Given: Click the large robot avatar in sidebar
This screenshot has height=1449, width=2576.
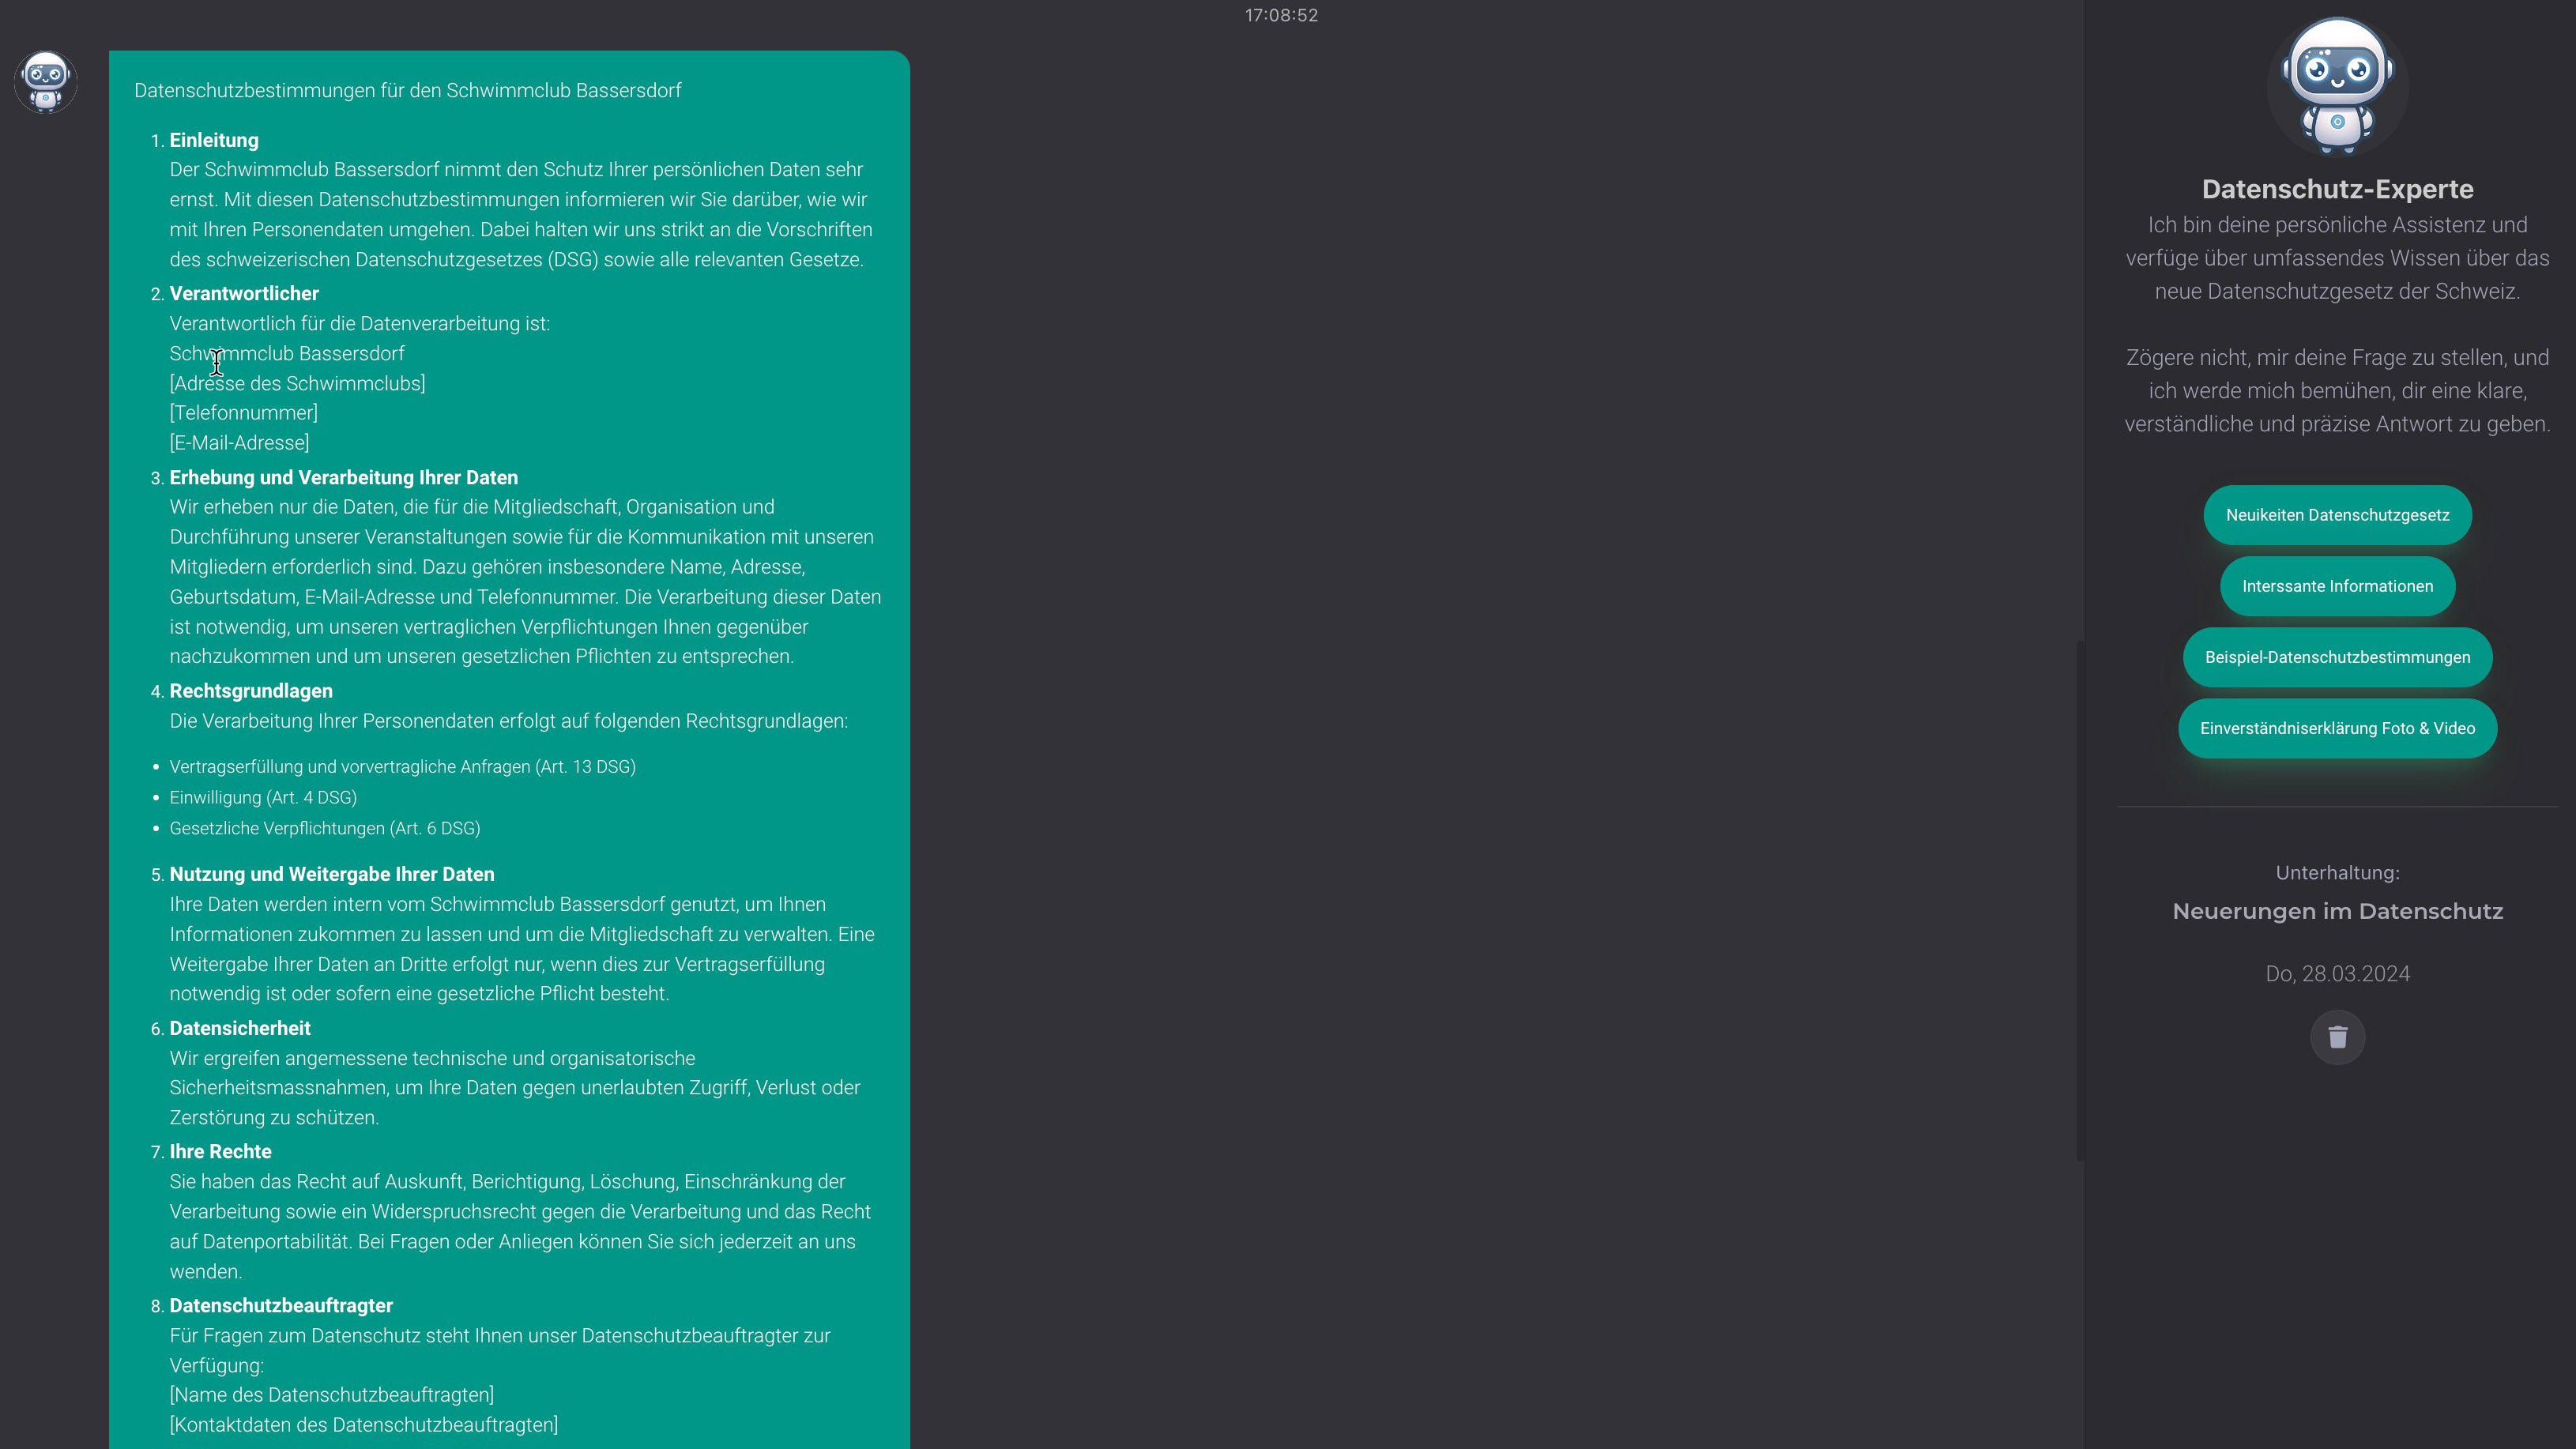Looking at the screenshot, I should [x=2337, y=85].
